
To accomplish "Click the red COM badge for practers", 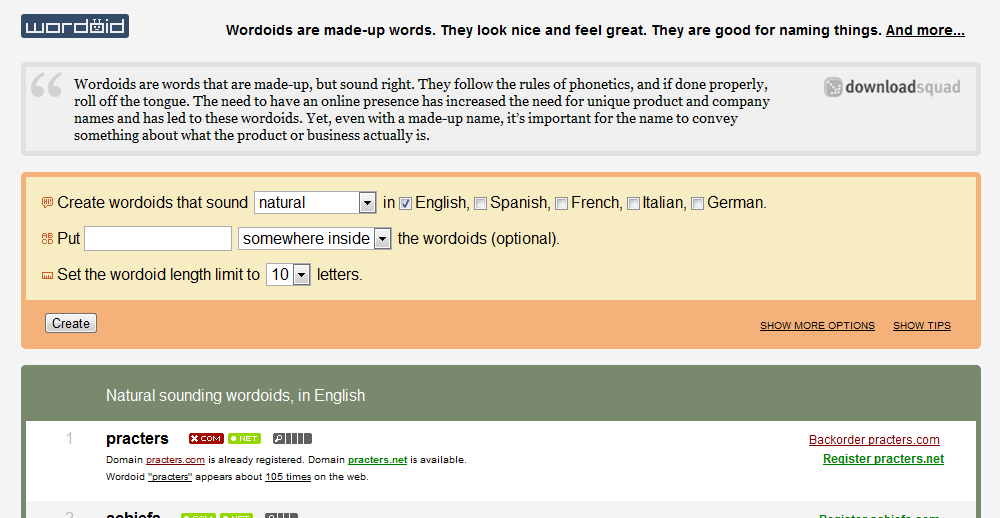I will click(x=206, y=438).
